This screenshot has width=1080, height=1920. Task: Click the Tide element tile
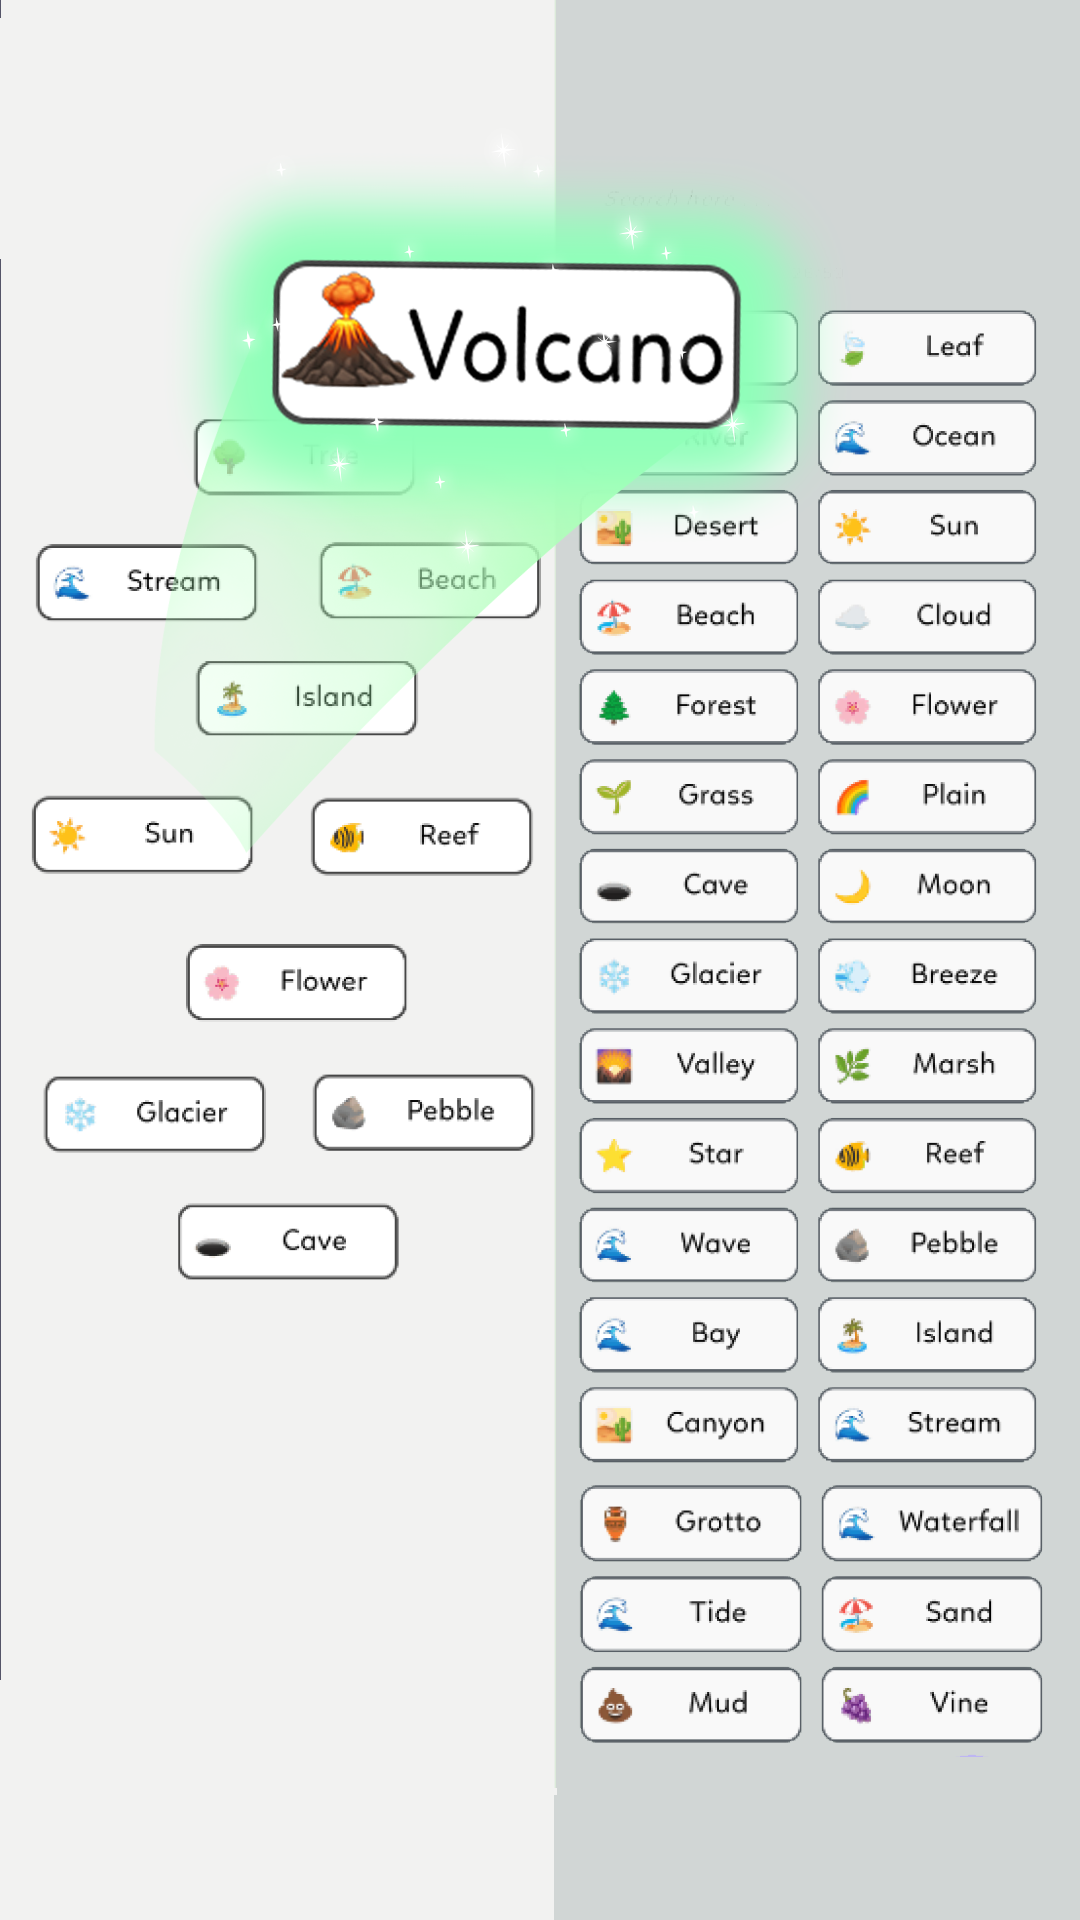coord(690,1614)
